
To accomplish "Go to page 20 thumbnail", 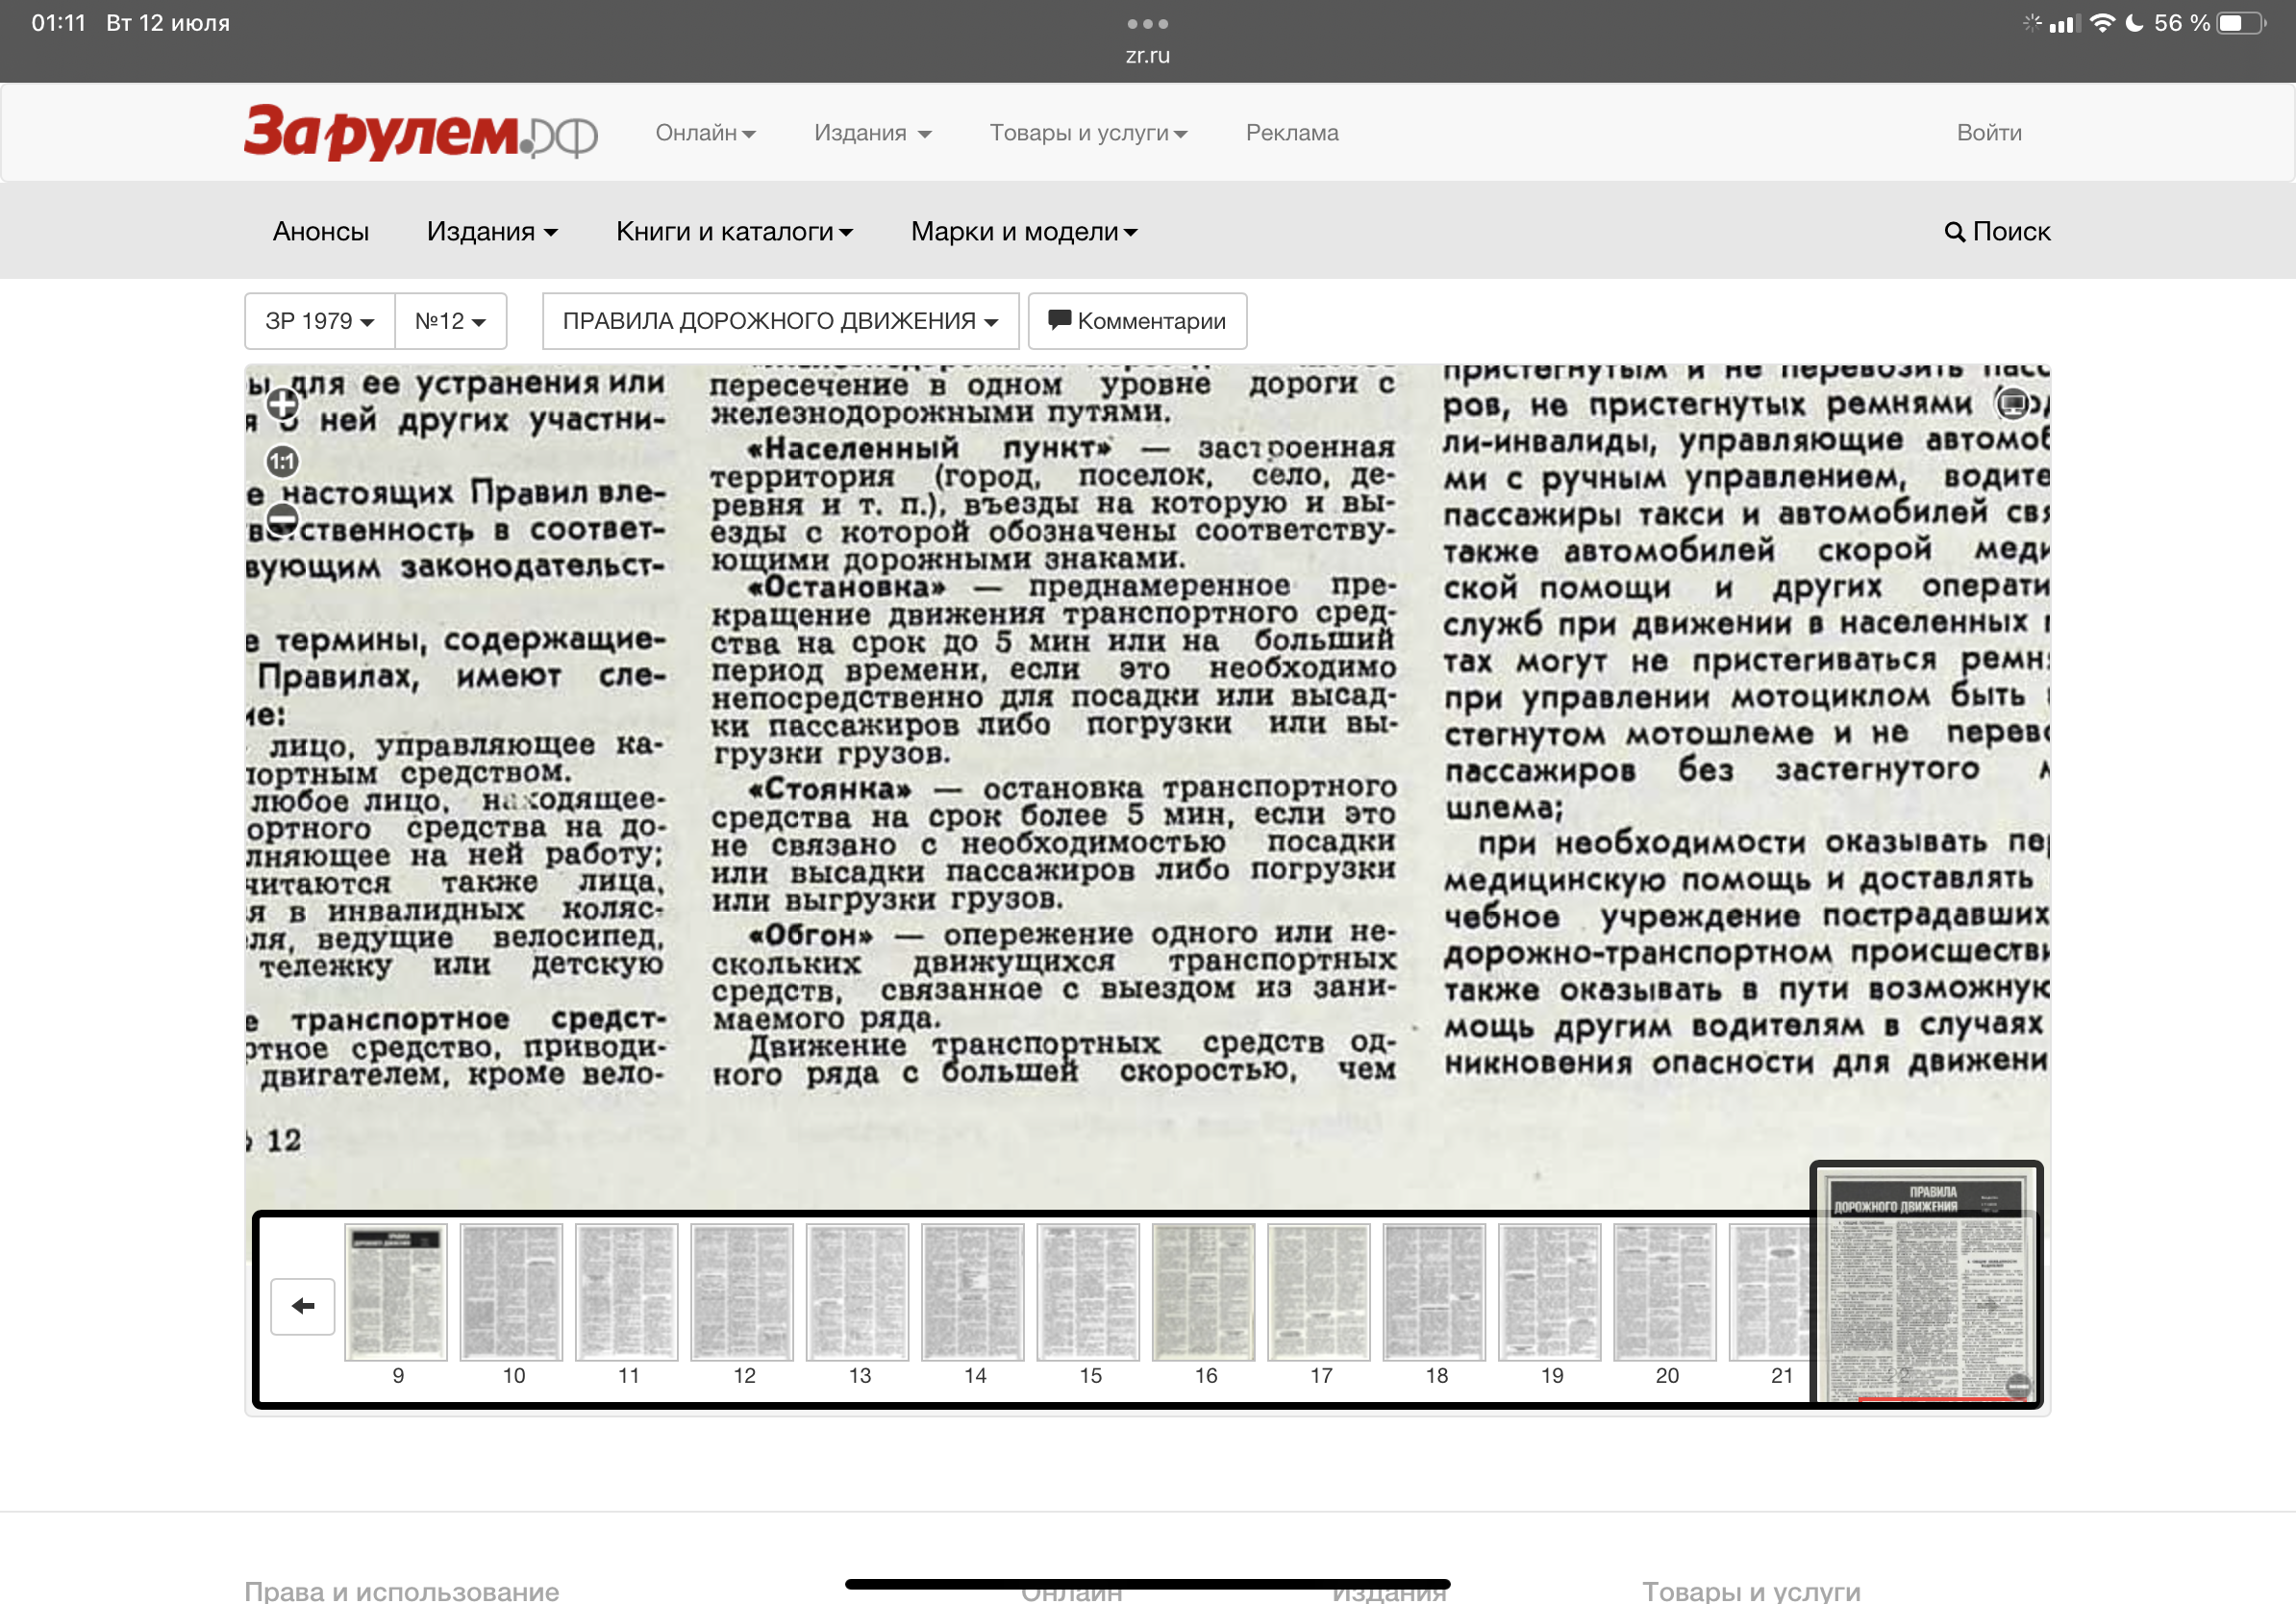I will pos(1665,1292).
